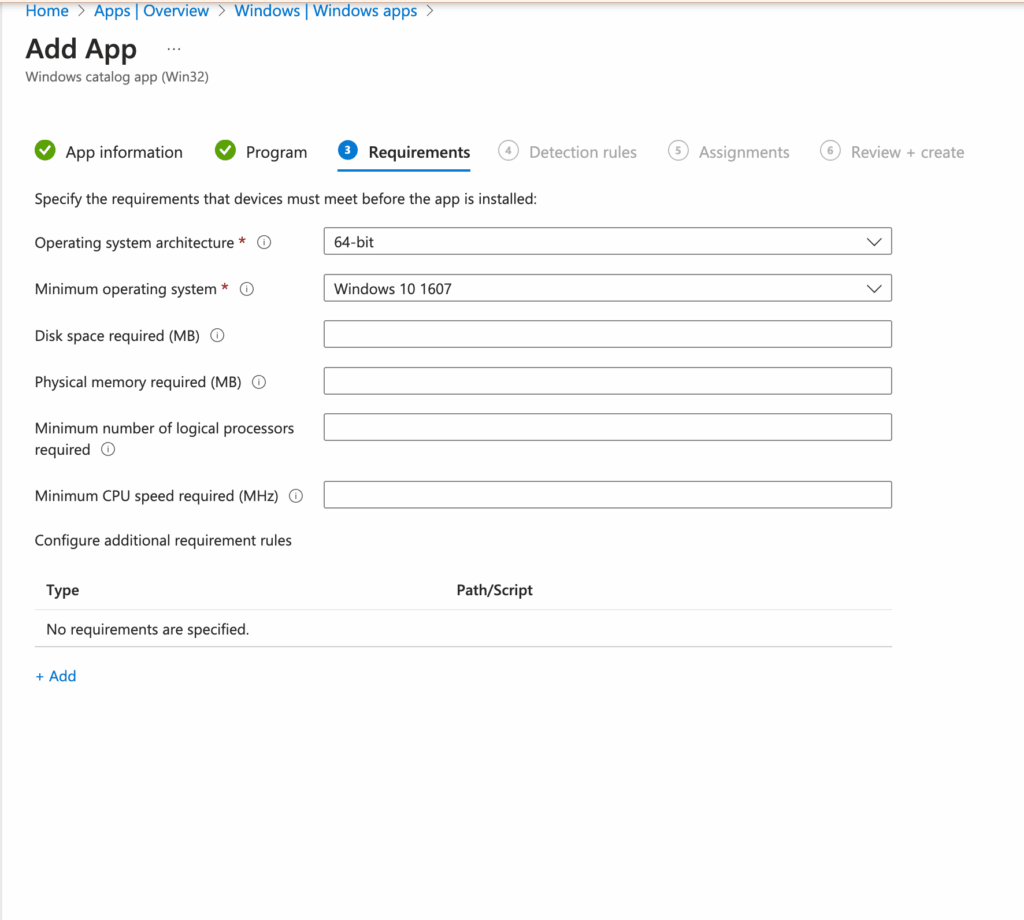
Task: Select the completed Program step
Action: click(225, 150)
